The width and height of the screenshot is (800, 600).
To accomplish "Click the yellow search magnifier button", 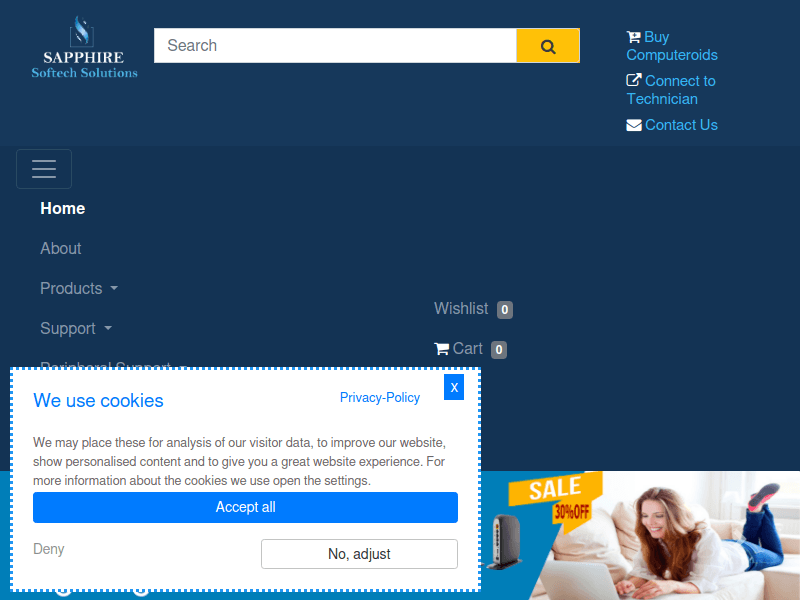I will [x=548, y=46].
